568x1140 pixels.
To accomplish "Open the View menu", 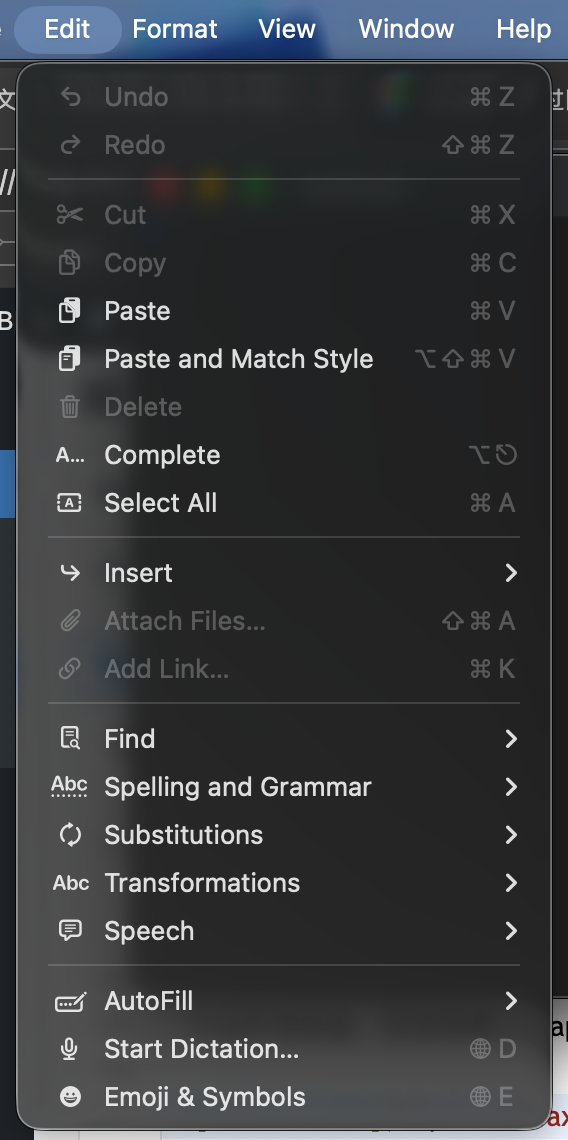I will (x=287, y=29).
